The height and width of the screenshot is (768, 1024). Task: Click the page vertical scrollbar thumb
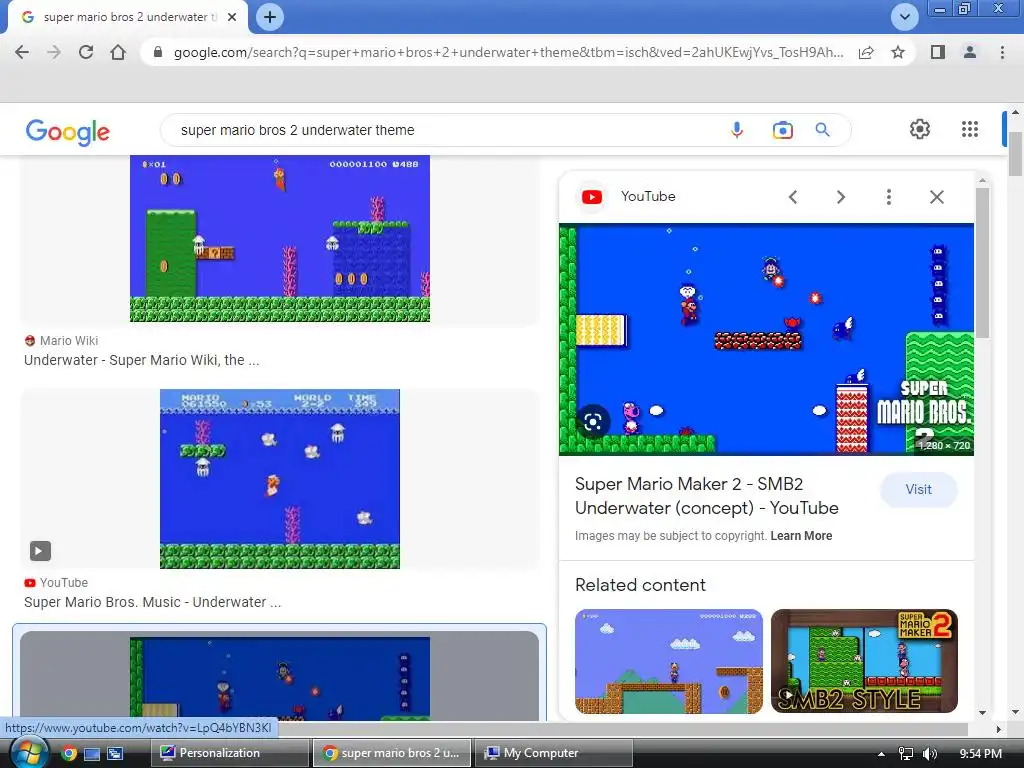coord(1015,153)
